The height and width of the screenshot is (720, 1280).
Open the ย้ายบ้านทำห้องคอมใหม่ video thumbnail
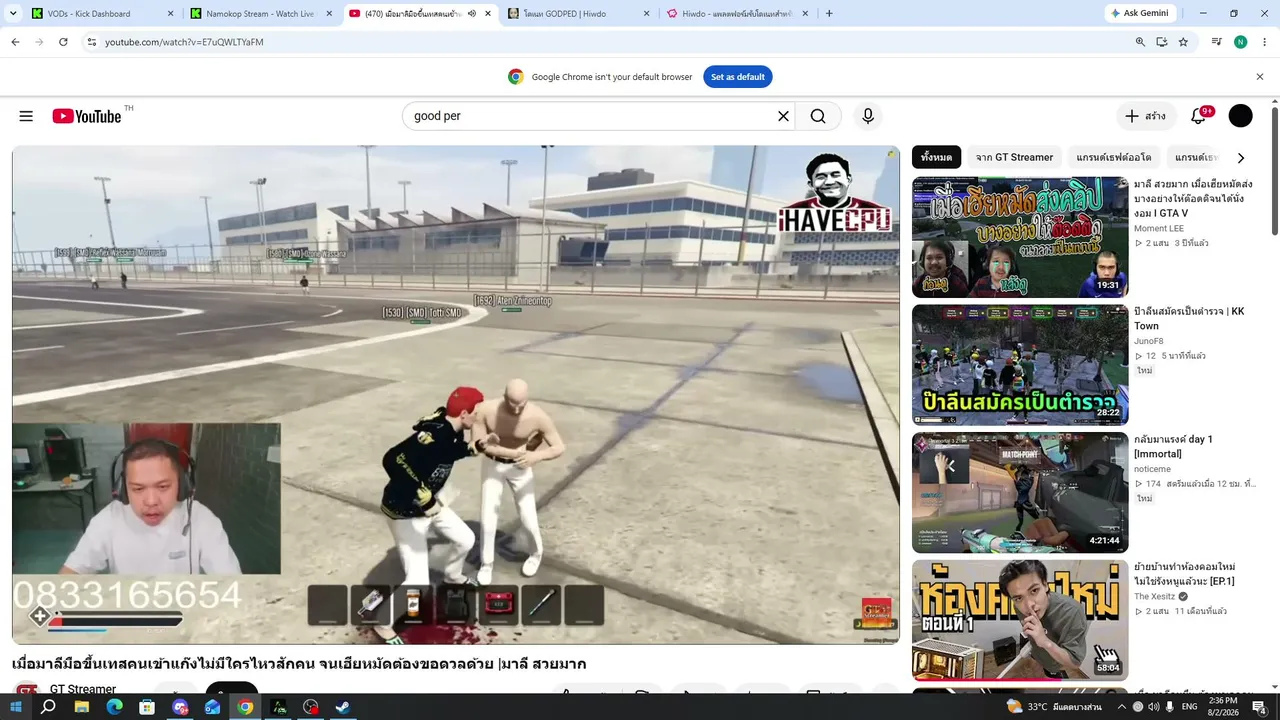[x=1020, y=620]
